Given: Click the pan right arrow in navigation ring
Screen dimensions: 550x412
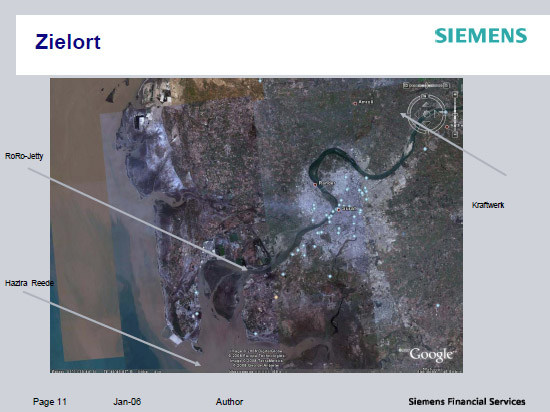Looking at the screenshot, I should (436, 114).
